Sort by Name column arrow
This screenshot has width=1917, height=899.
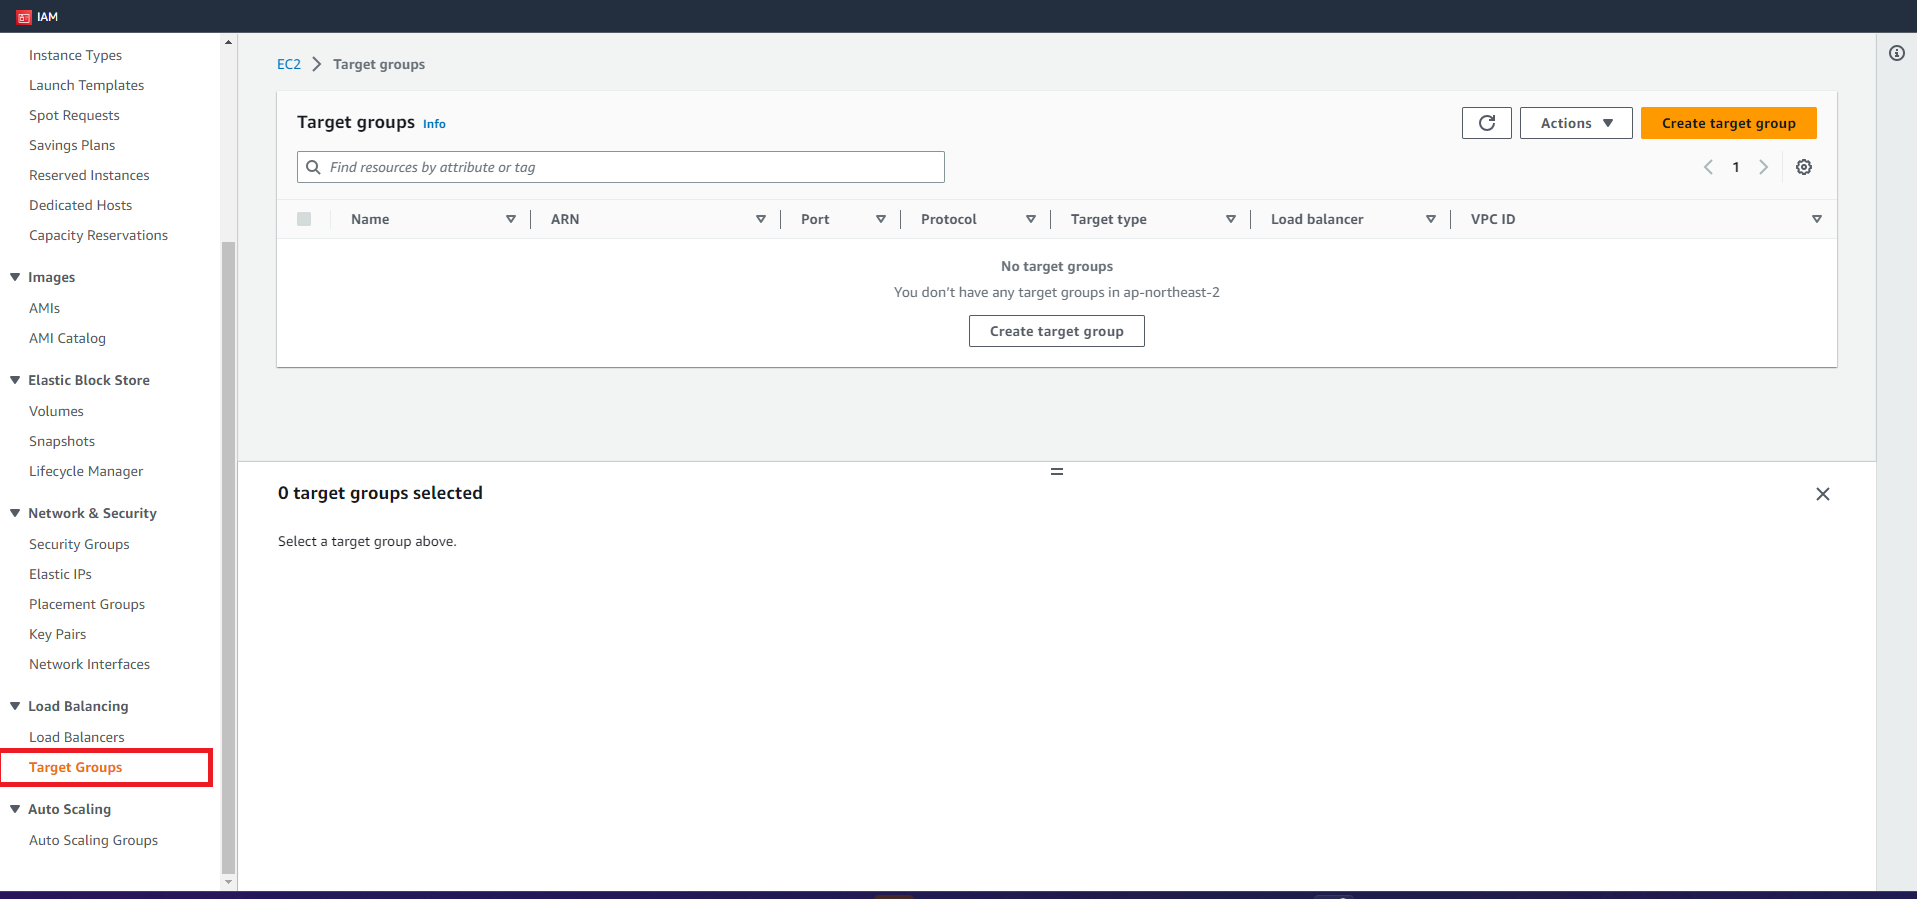511,219
